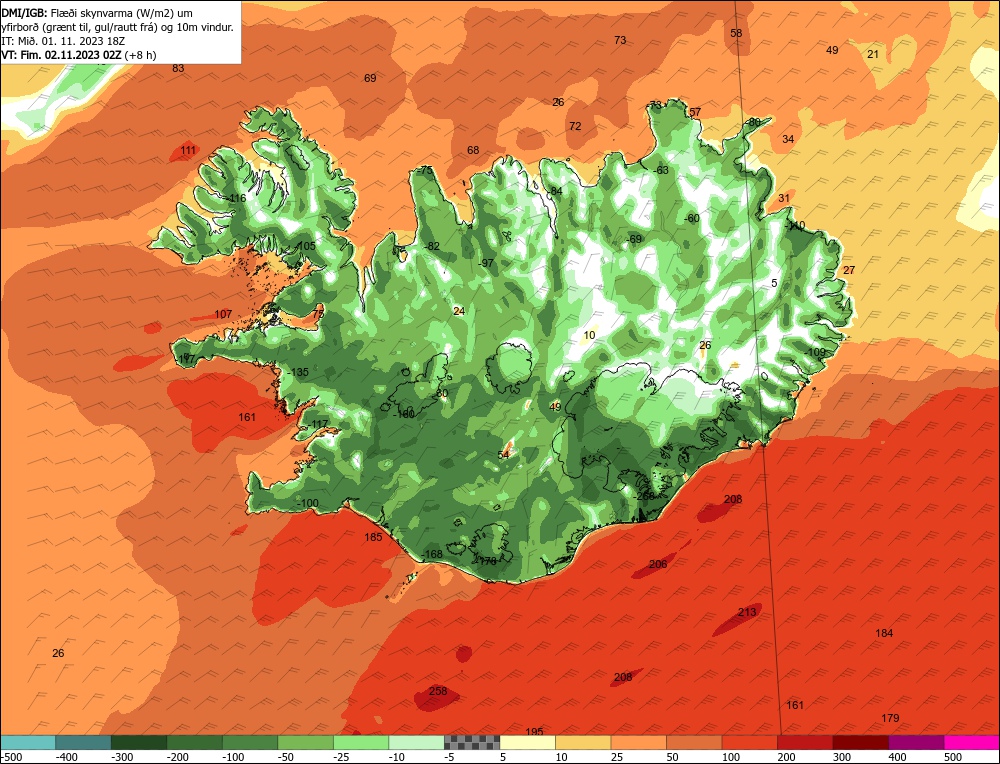Click the value -117 in the southwest
This screenshot has height=764, width=1000.
coord(318,423)
